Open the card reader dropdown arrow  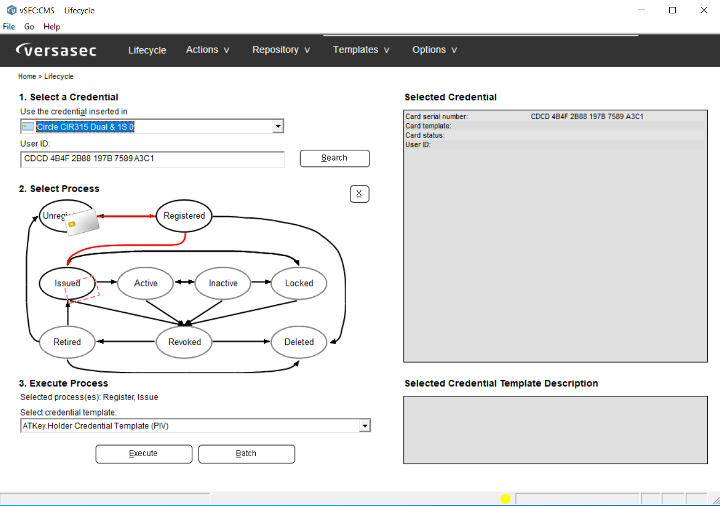pos(278,126)
